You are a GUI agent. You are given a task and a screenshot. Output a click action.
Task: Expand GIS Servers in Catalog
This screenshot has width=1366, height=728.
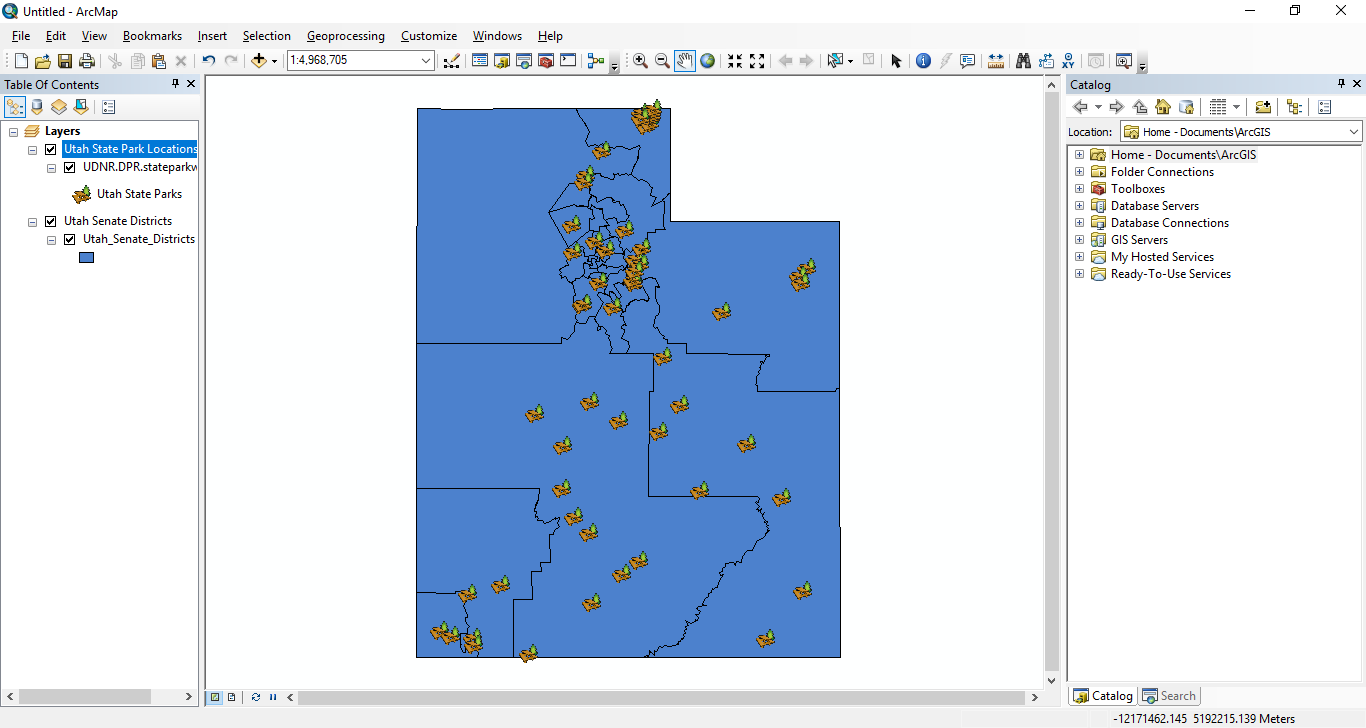[x=1079, y=240]
